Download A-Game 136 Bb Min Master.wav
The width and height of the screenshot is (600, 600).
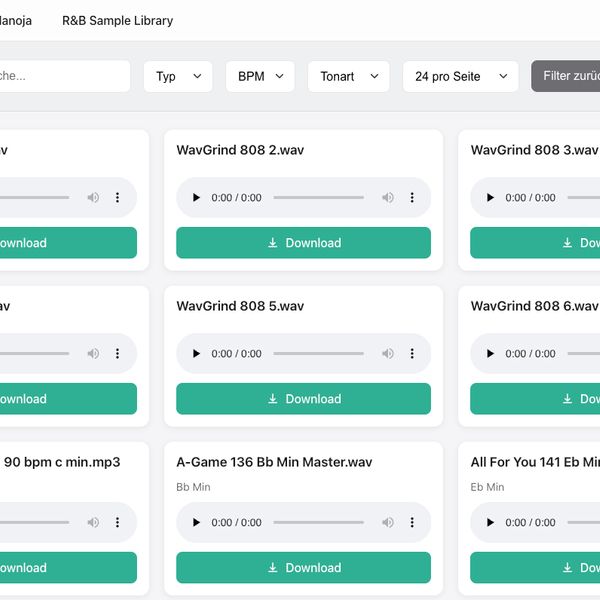(x=303, y=568)
